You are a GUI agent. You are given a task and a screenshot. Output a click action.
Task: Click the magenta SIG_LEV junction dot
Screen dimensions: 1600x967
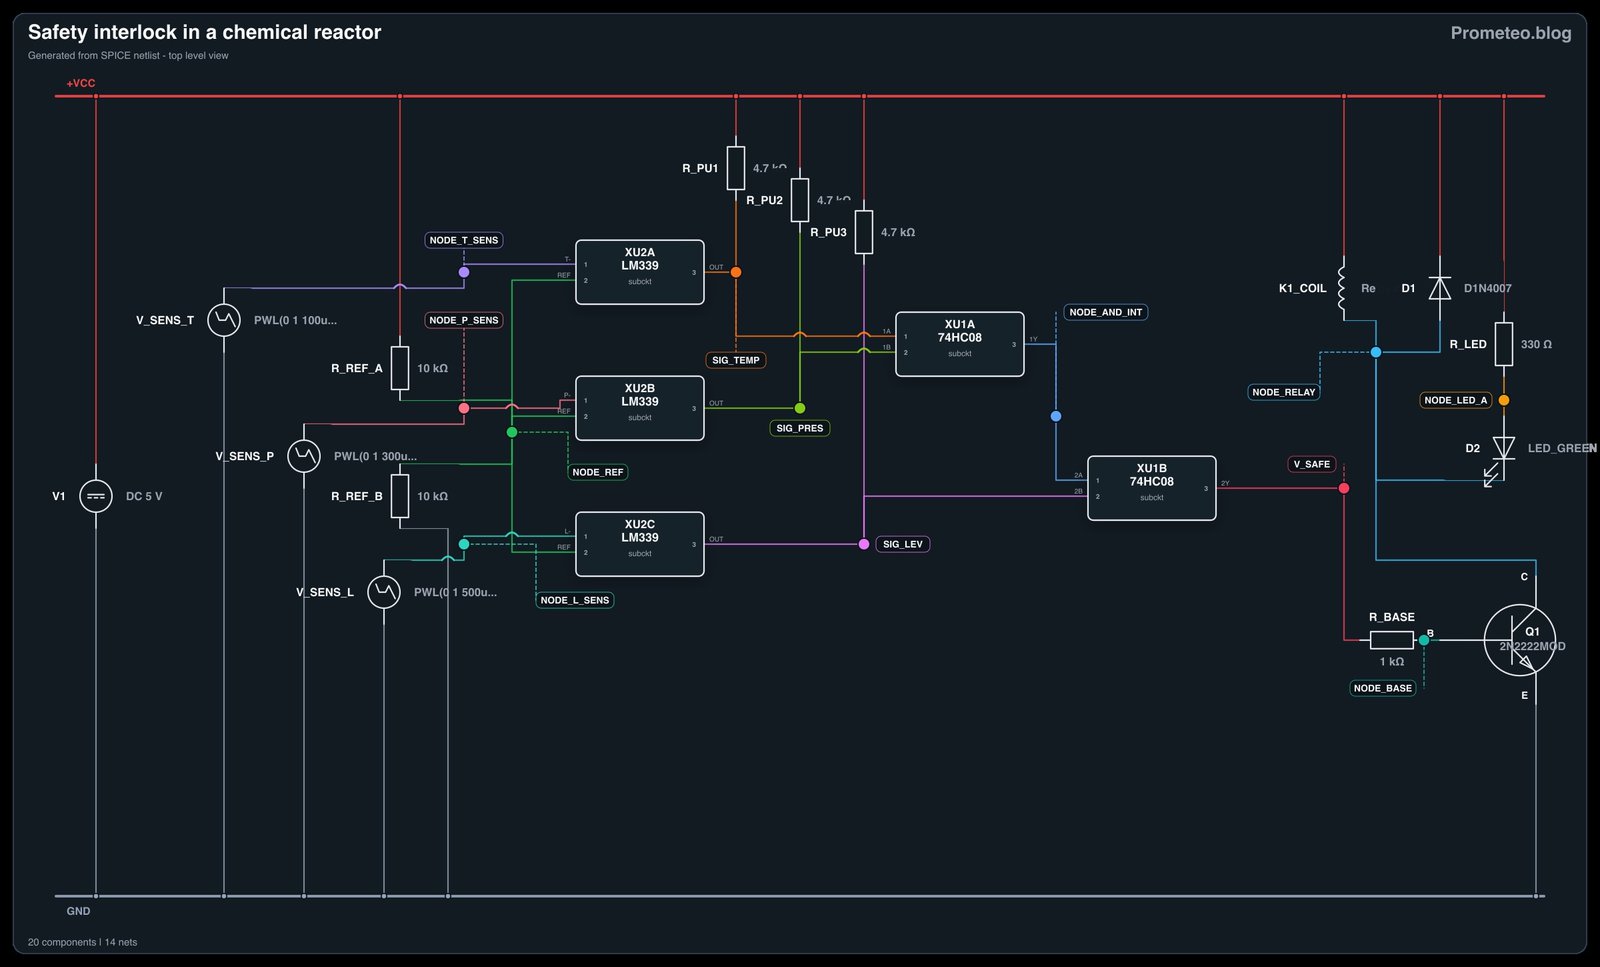click(x=864, y=544)
